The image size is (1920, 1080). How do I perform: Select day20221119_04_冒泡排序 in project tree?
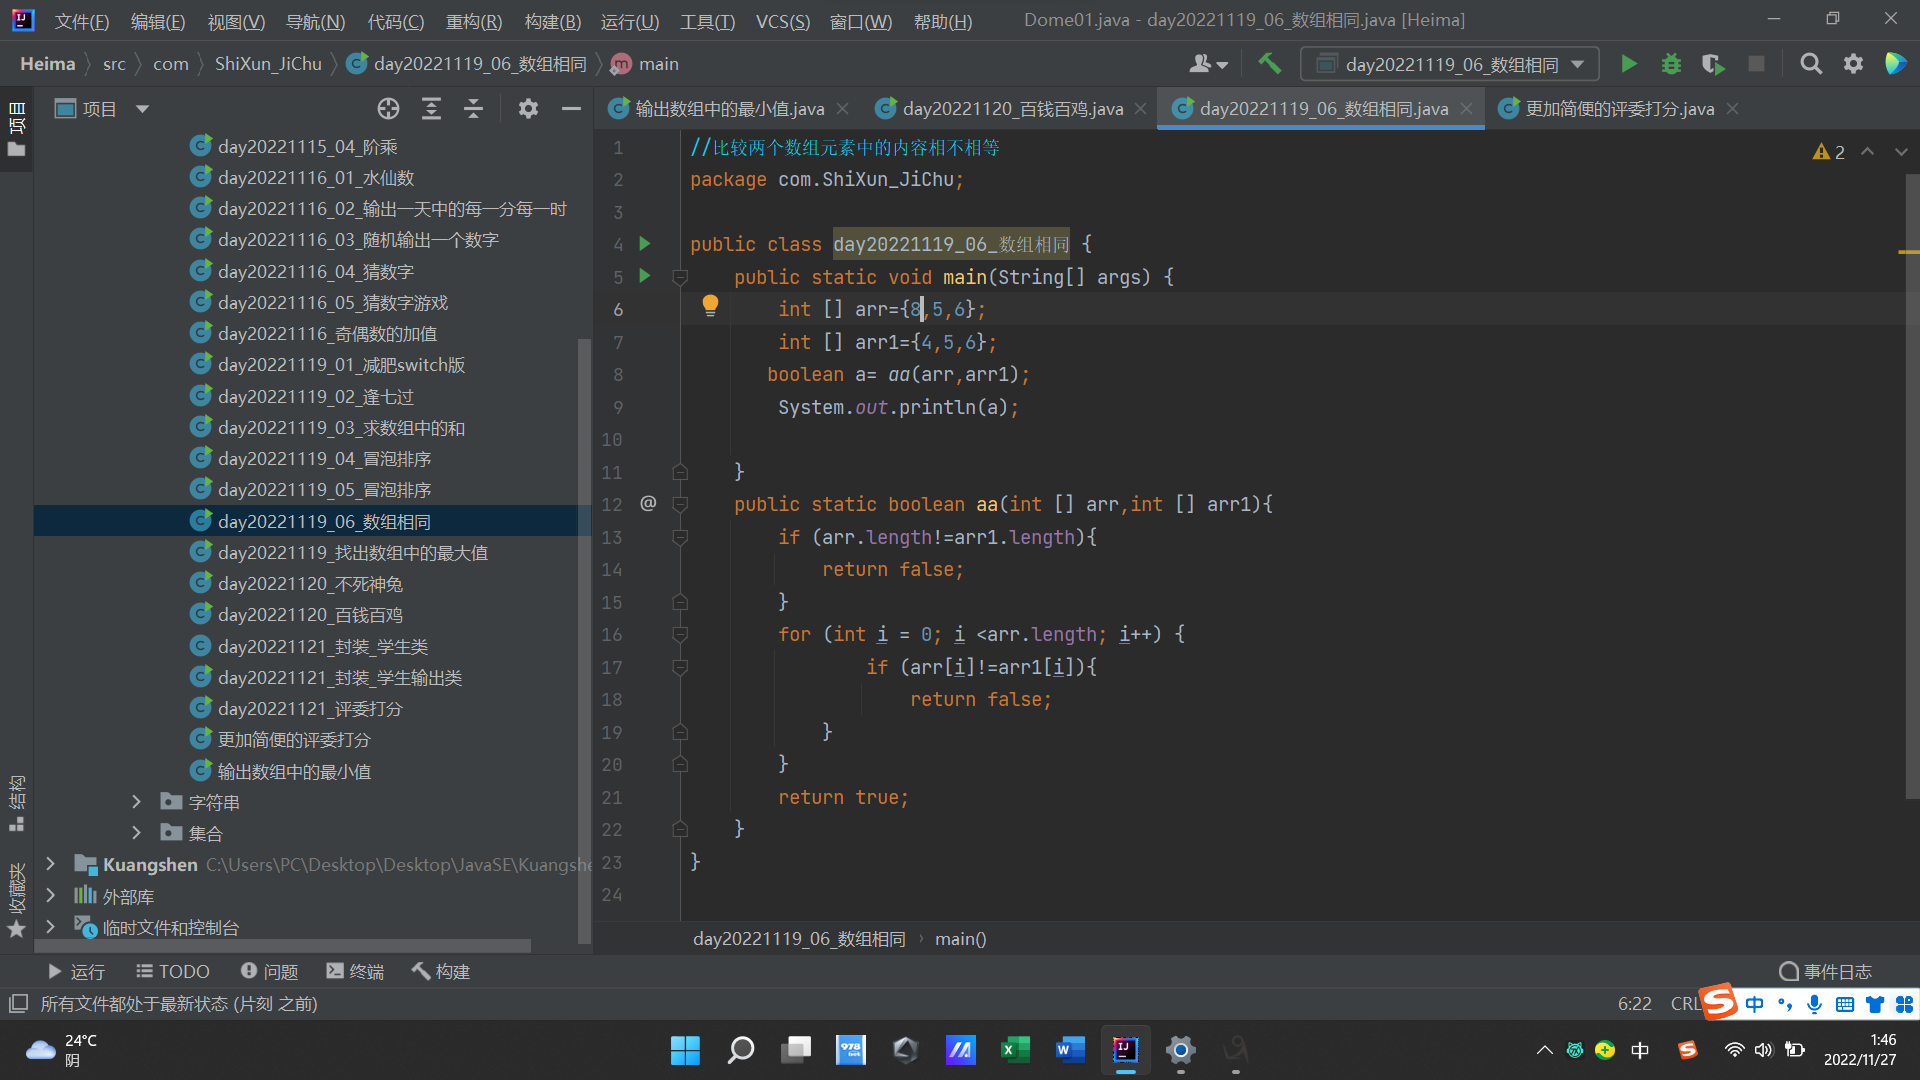tap(324, 459)
